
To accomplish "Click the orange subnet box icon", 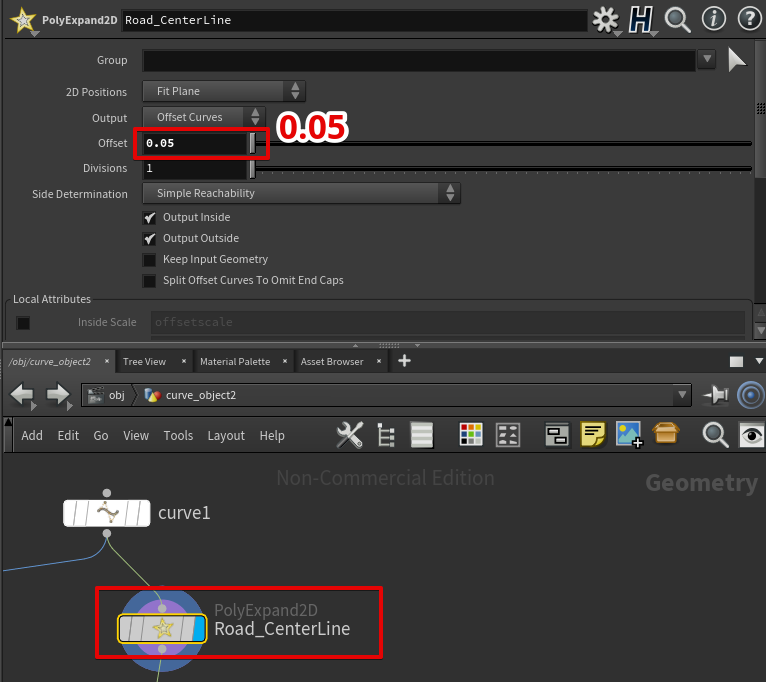I will point(666,433).
